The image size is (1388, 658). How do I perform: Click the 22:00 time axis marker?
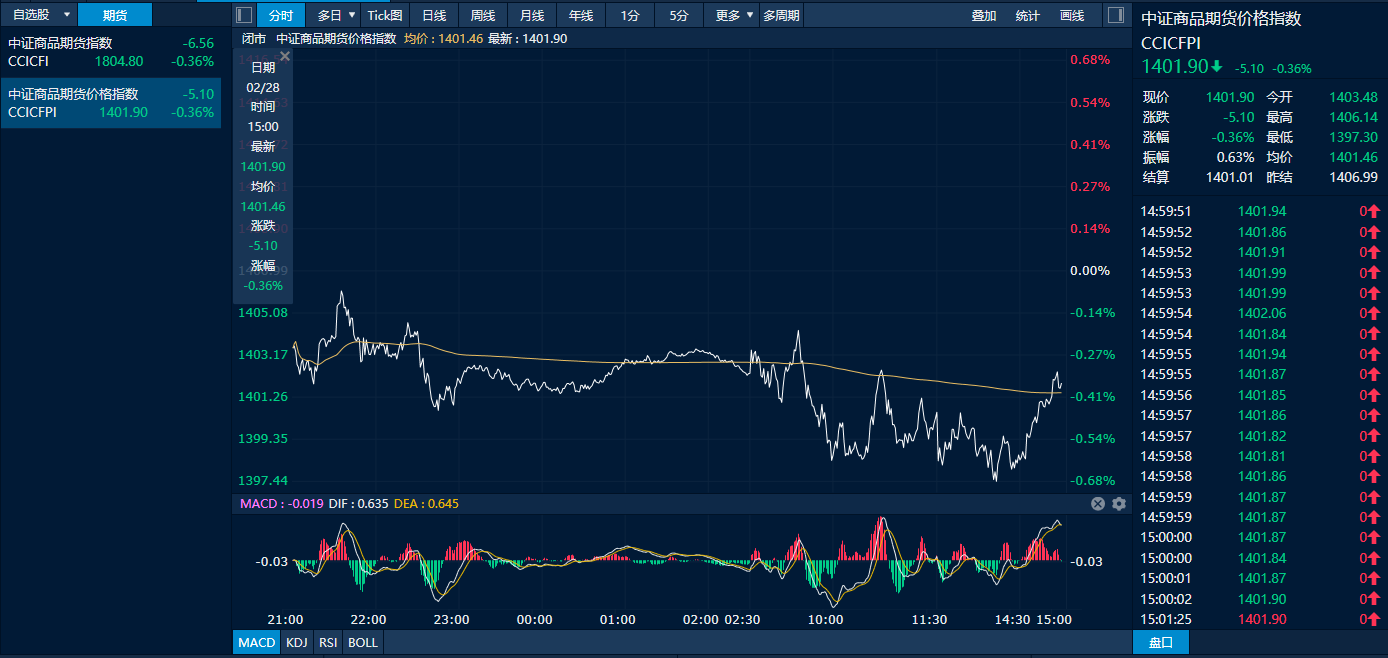[x=369, y=619]
